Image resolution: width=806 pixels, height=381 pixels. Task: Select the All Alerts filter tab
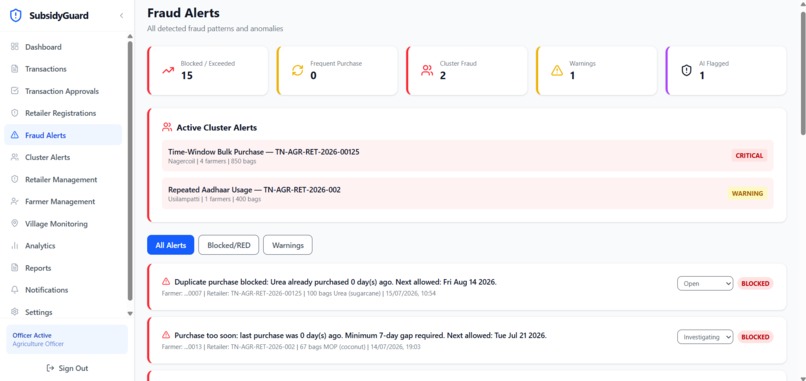pyautogui.click(x=170, y=245)
